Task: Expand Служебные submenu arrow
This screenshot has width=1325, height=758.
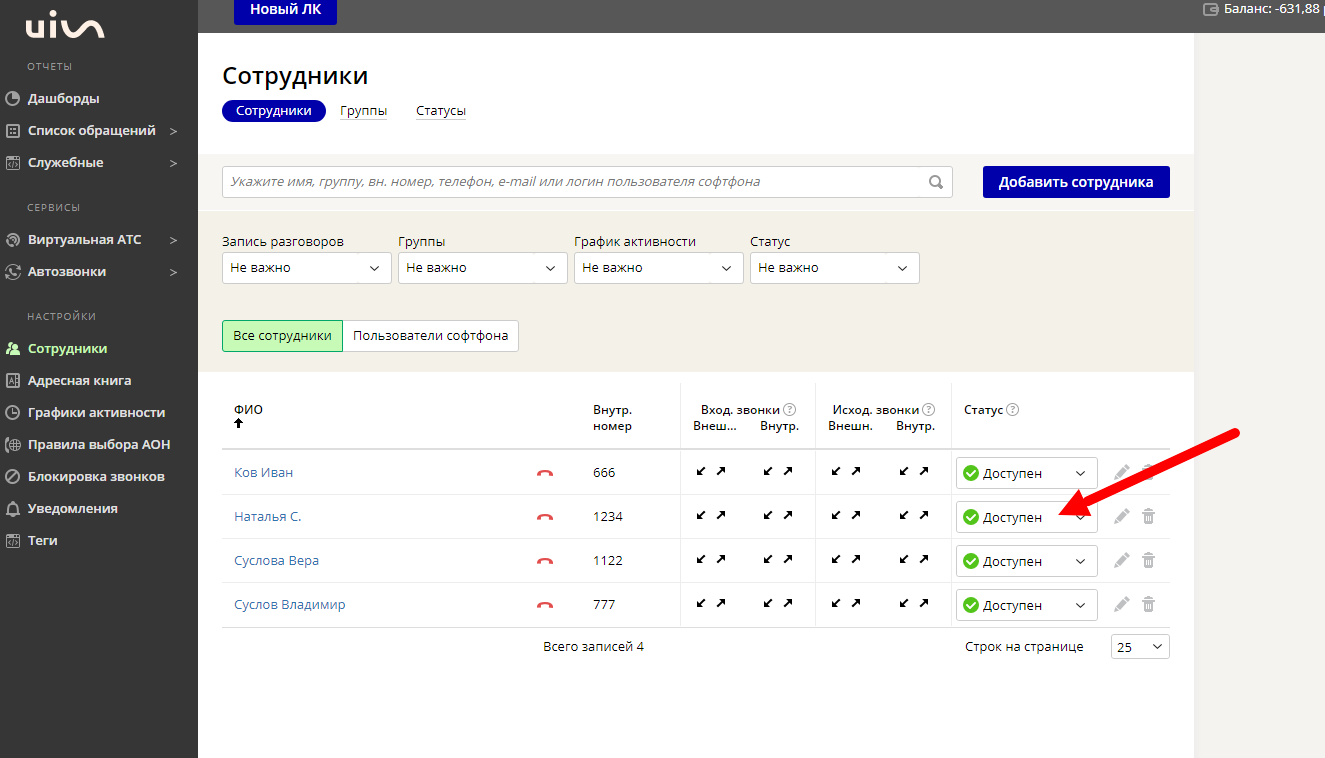Action: [173, 163]
